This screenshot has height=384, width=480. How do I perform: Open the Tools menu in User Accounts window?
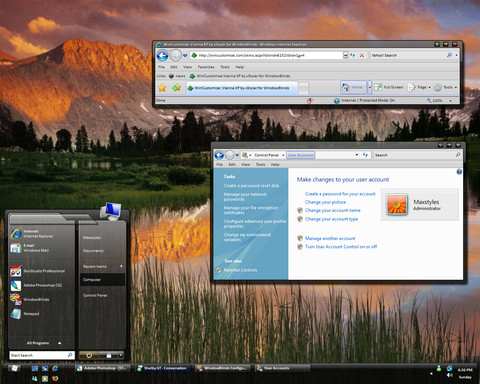point(260,165)
